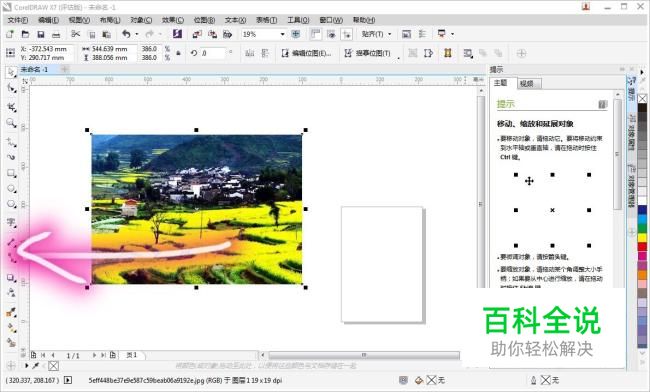Select the Connector tool
This screenshot has width=650, height=392.
[11, 258]
